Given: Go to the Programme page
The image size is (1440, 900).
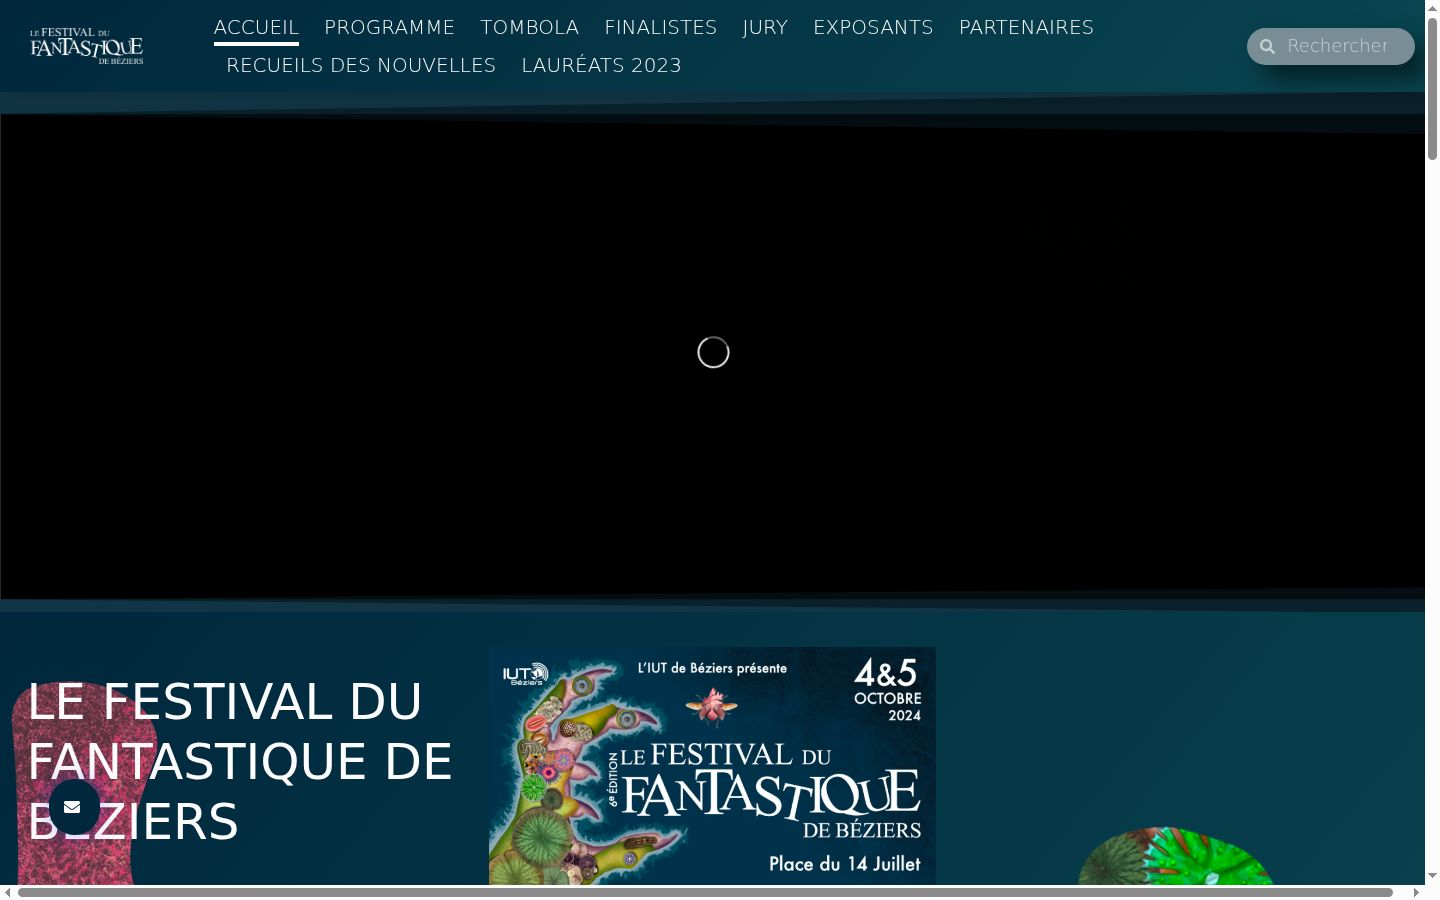Looking at the screenshot, I should (390, 28).
